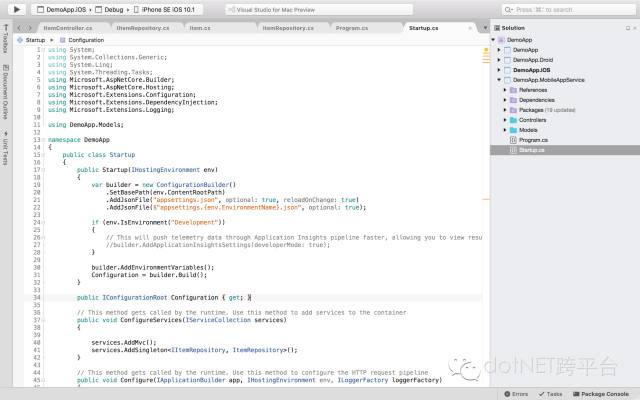
Task: Close the Solution pad
Action: click(635, 28)
